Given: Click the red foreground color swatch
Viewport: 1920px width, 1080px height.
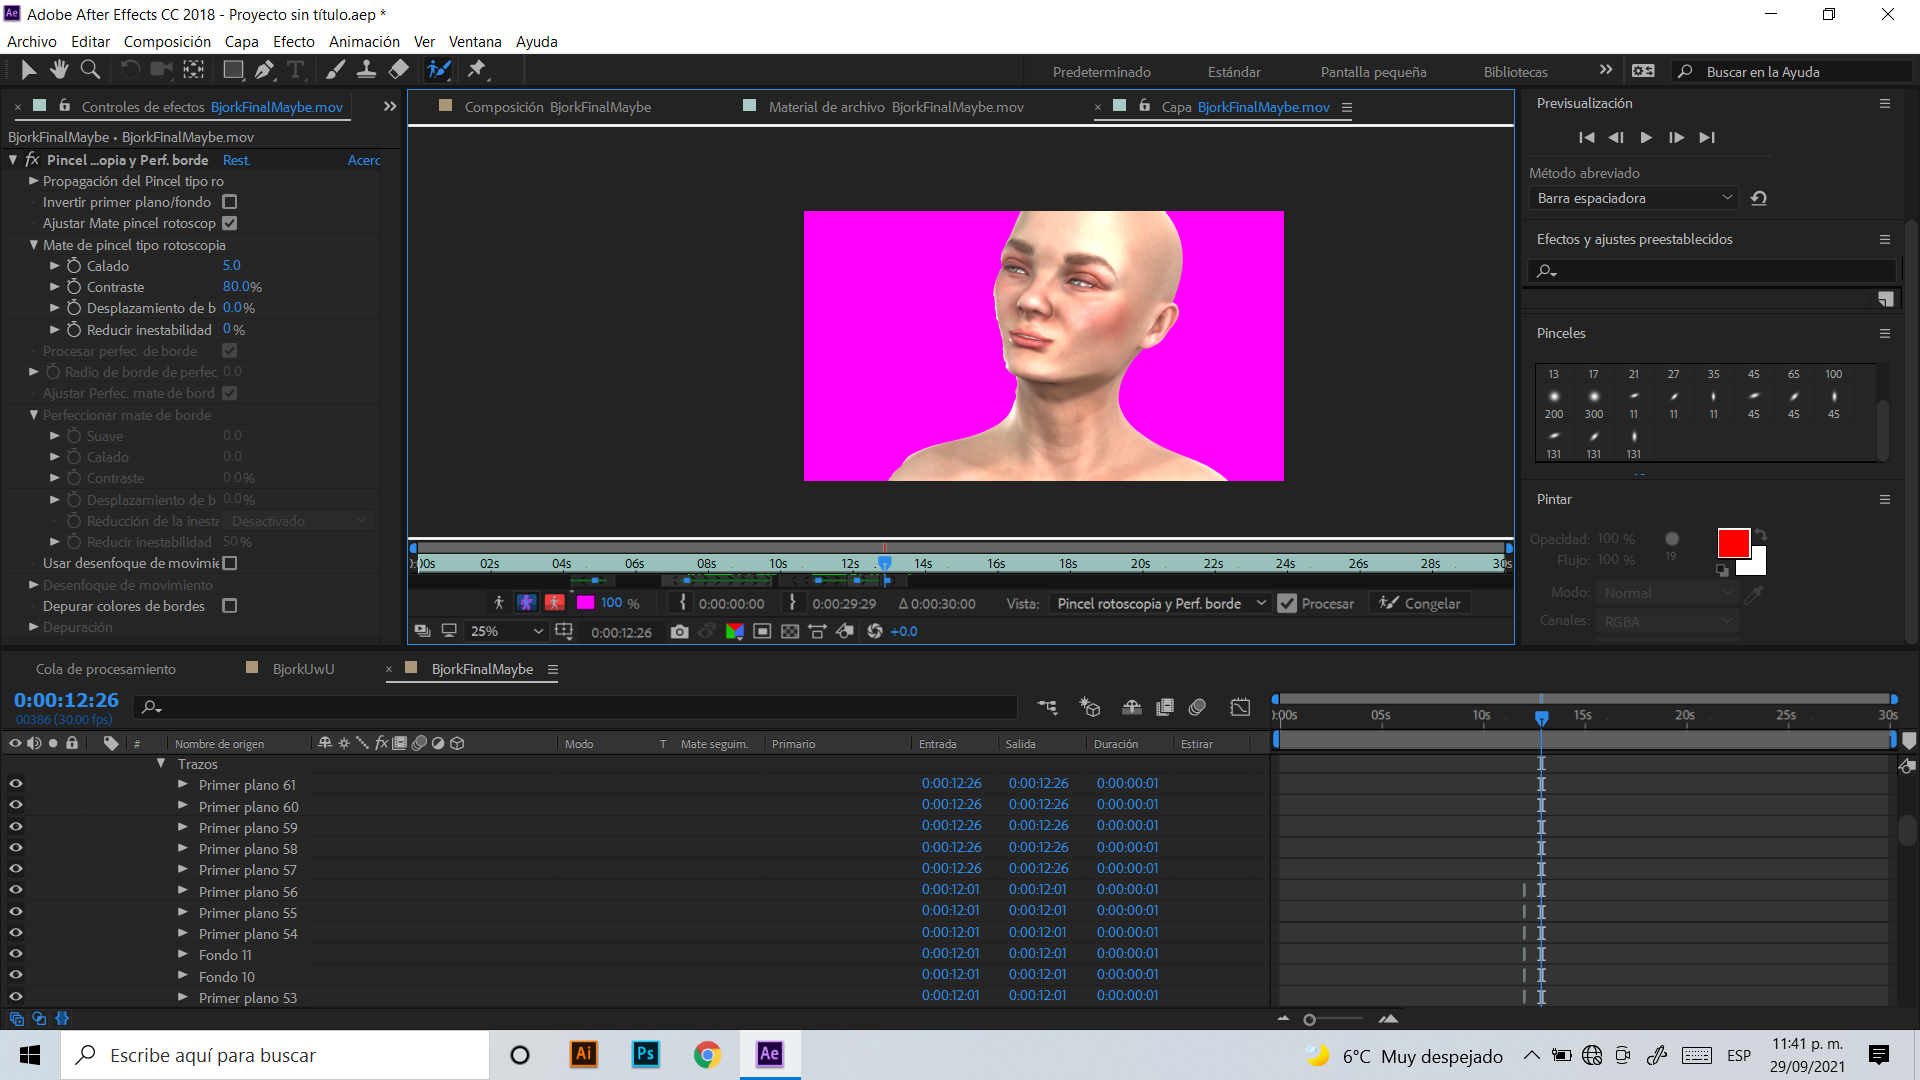Looking at the screenshot, I should 1733,543.
